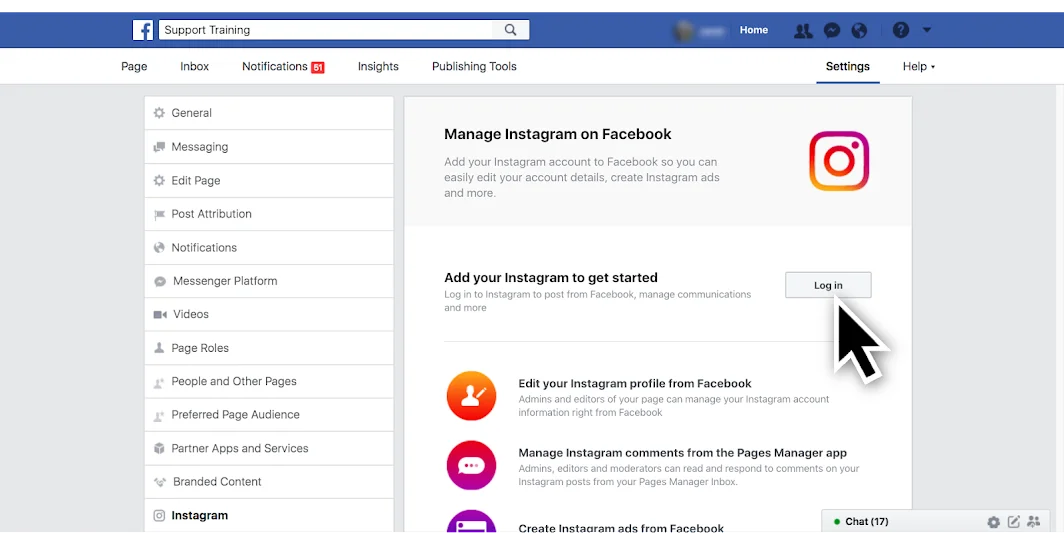Viewport: 1064px width, 545px height.
Task: Open the Messenger icon in top bar
Action: tap(832, 31)
